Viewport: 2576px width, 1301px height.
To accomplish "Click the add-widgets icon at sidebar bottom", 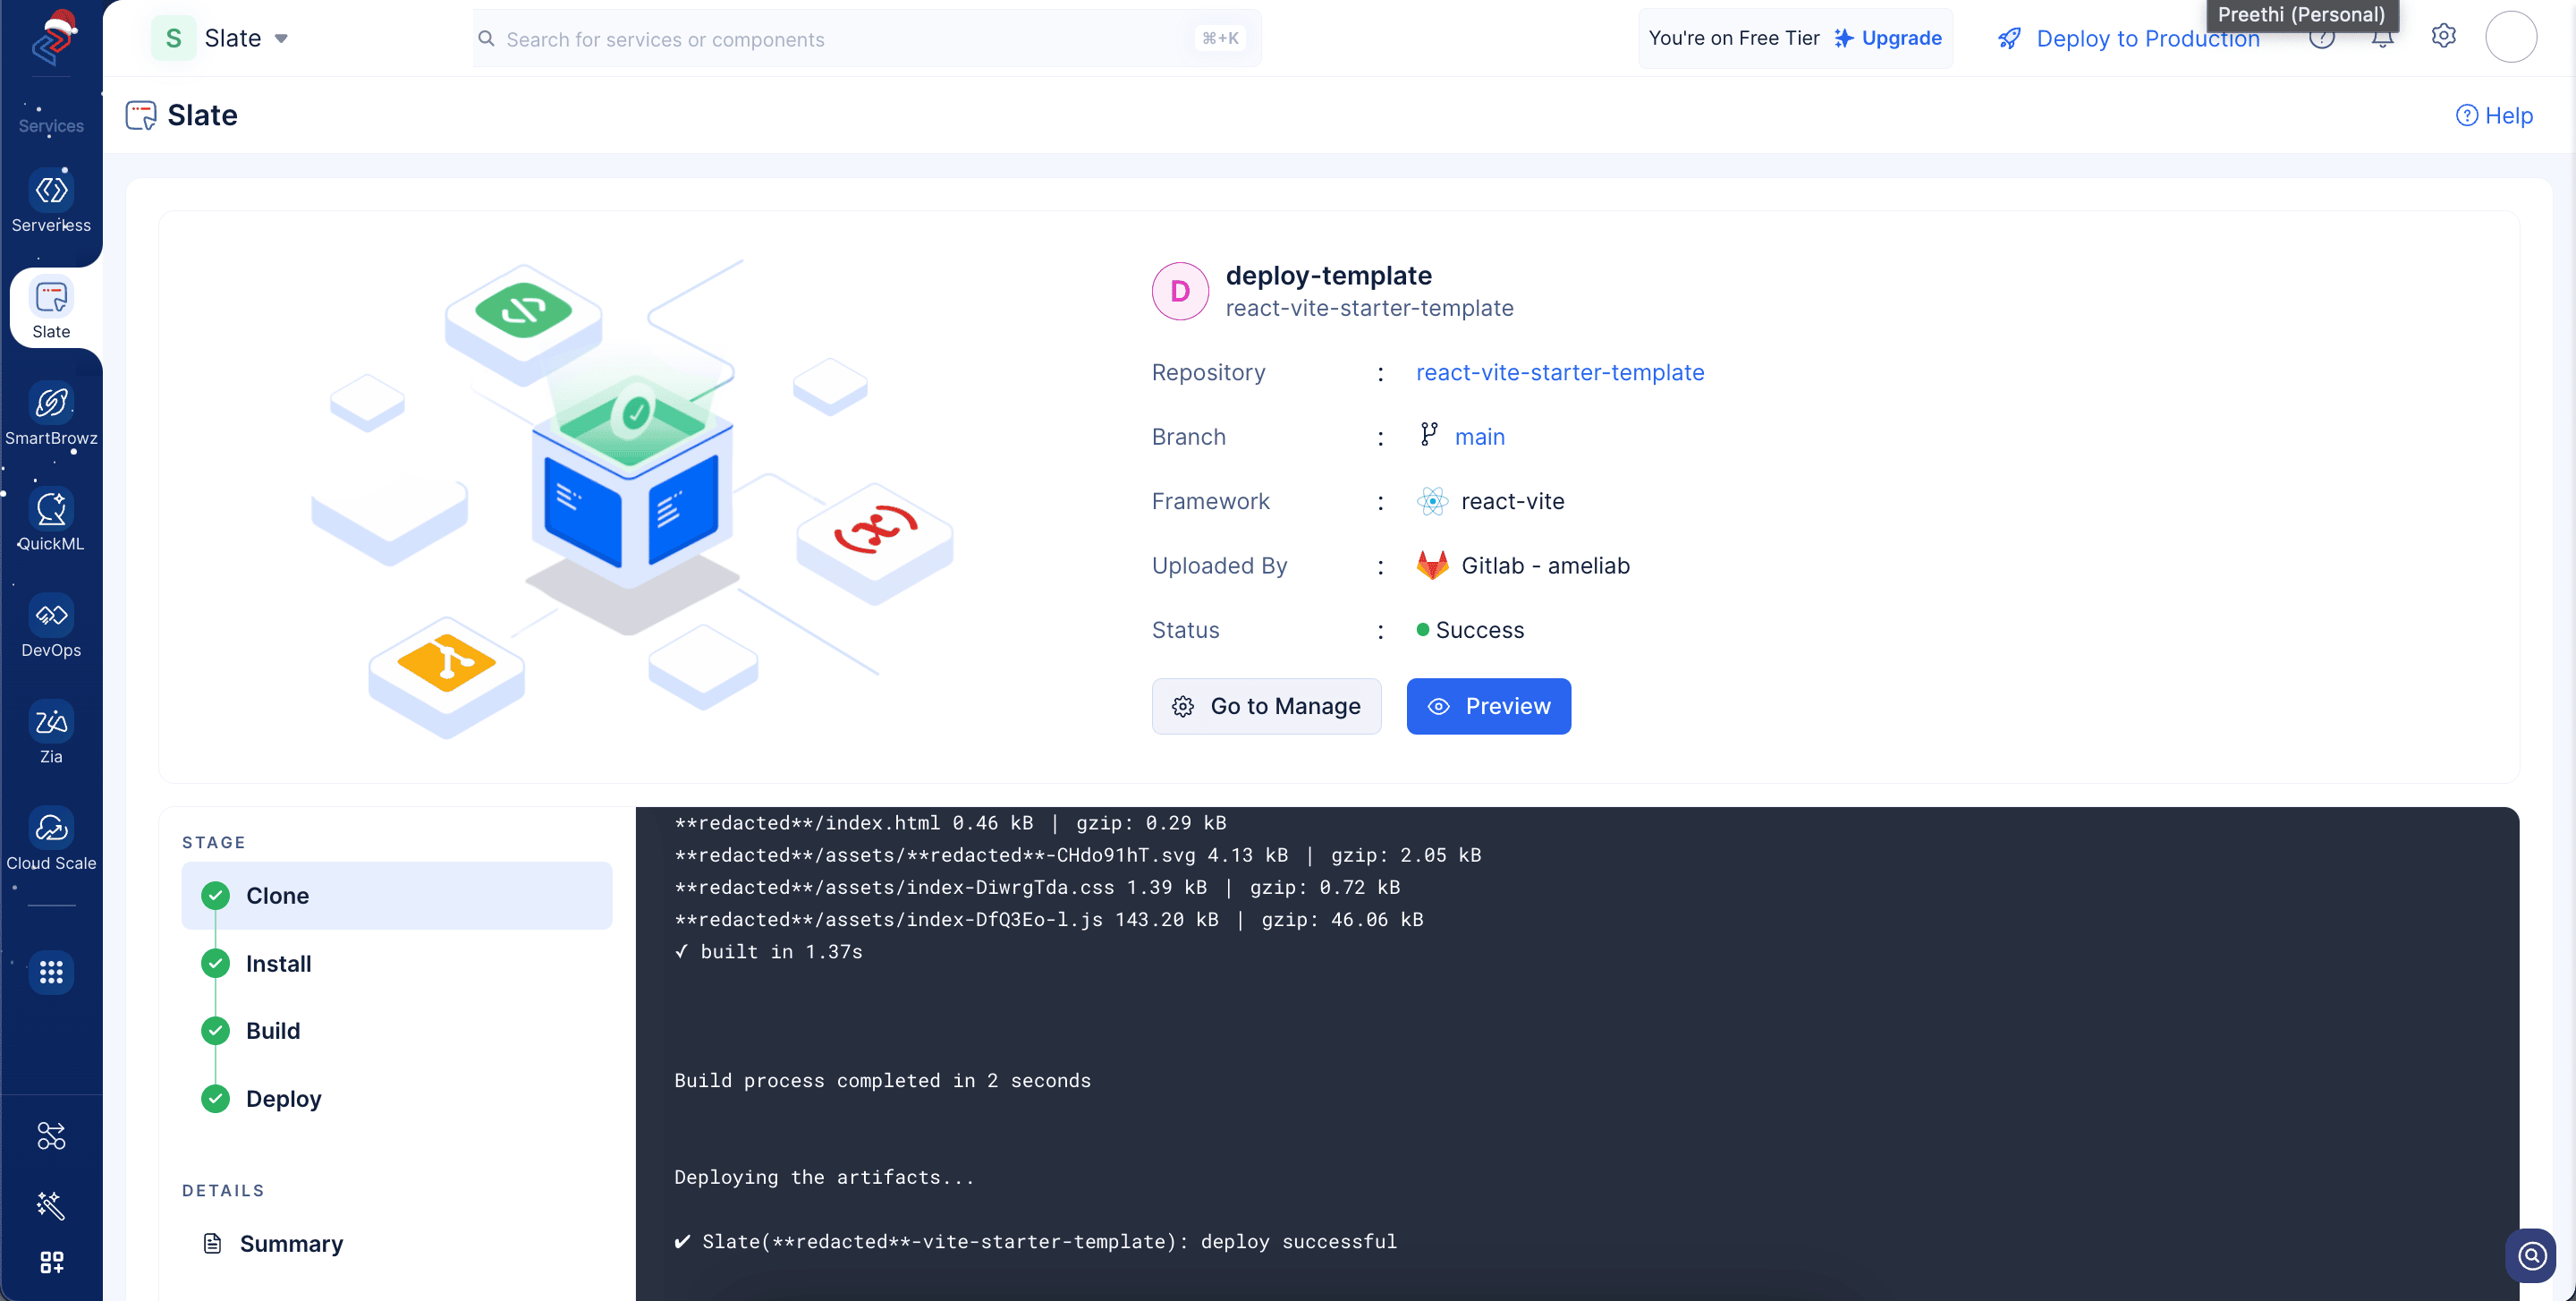I will pos(51,1262).
